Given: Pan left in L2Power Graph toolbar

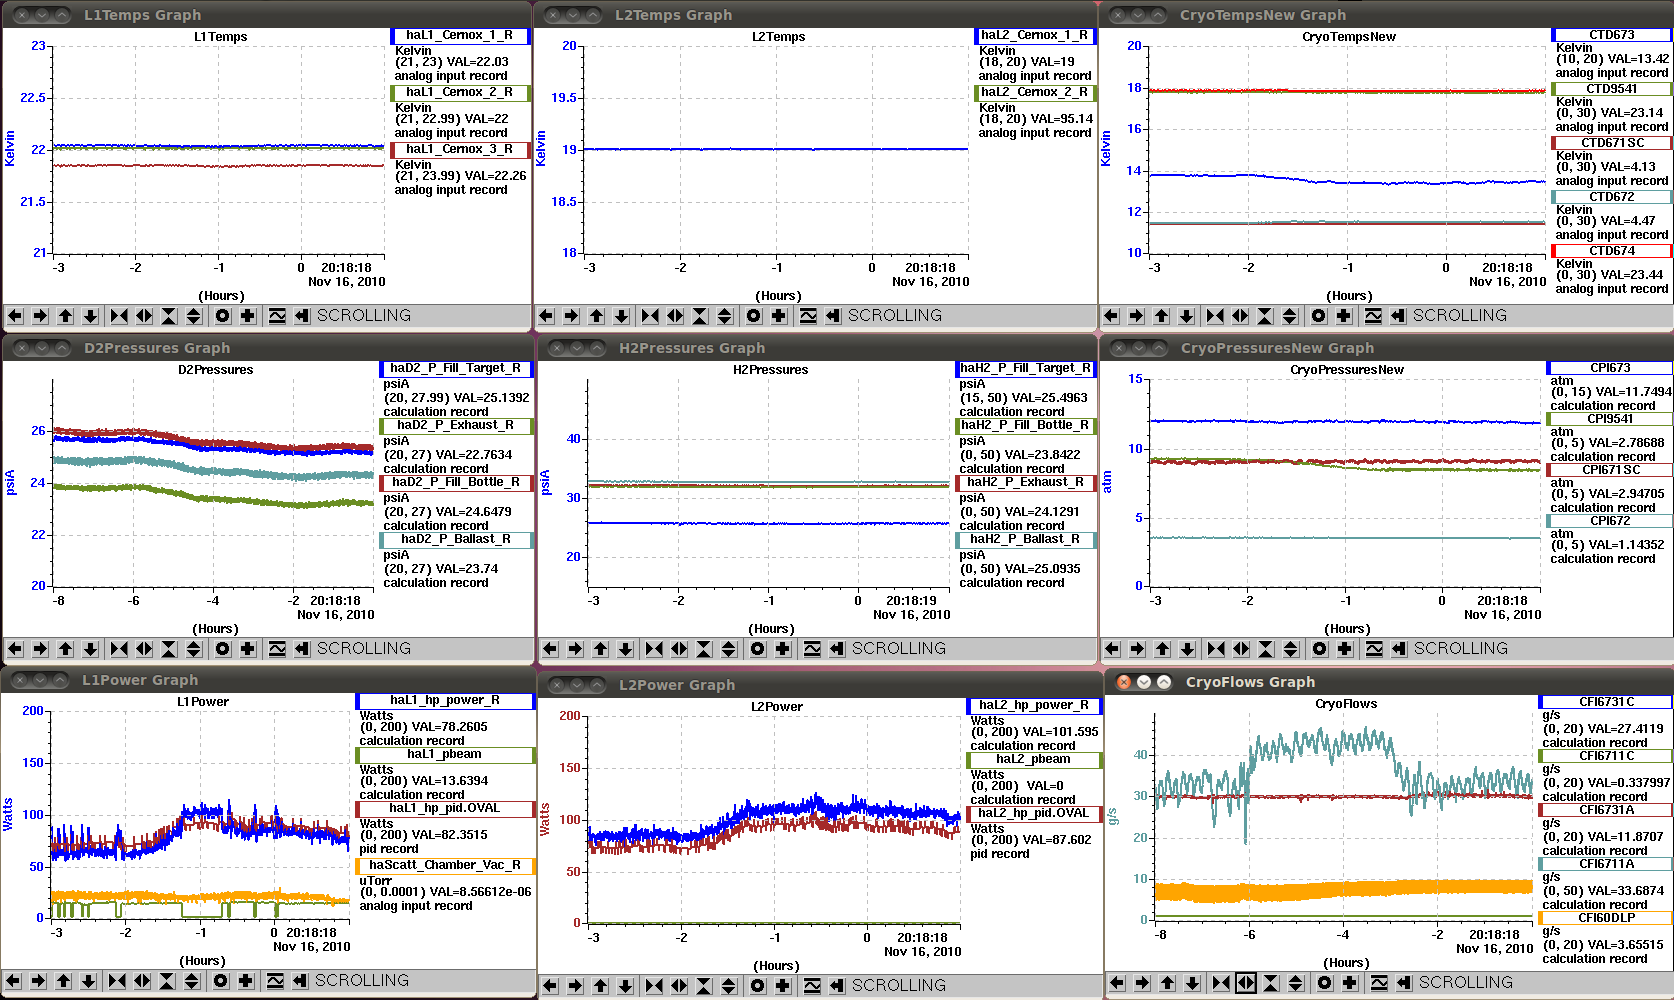Looking at the screenshot, I should coord(550,986).
